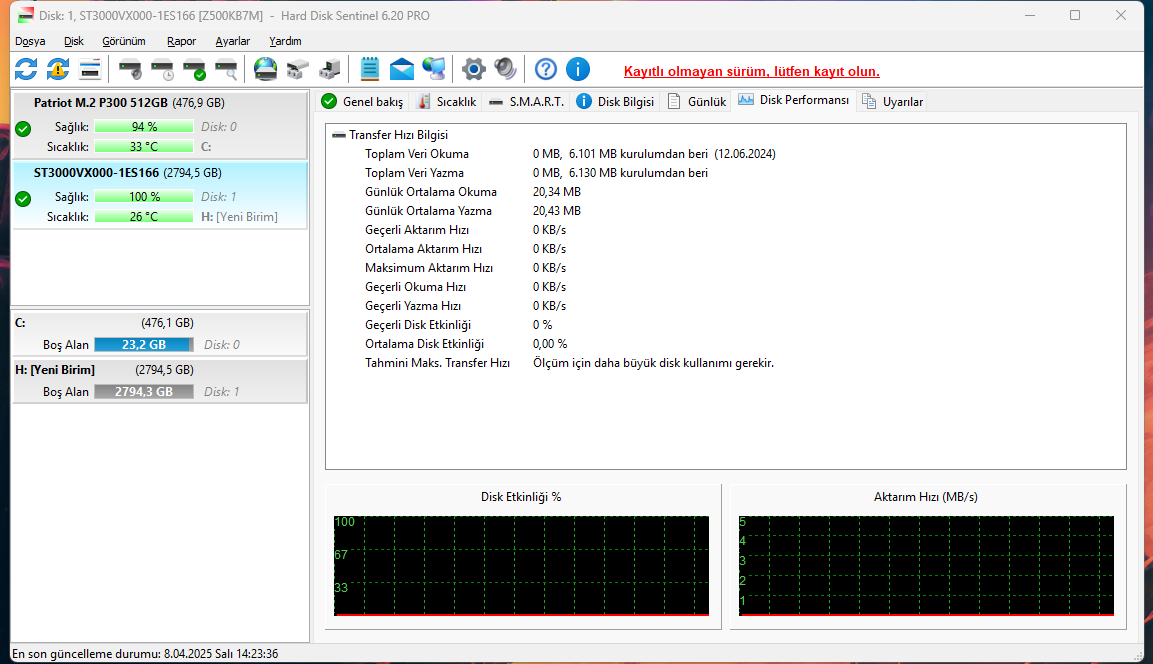Viewport: 1153px width, 664px height.
Task: Click the C: 23,2 GB free space bar
Action: 144,344
